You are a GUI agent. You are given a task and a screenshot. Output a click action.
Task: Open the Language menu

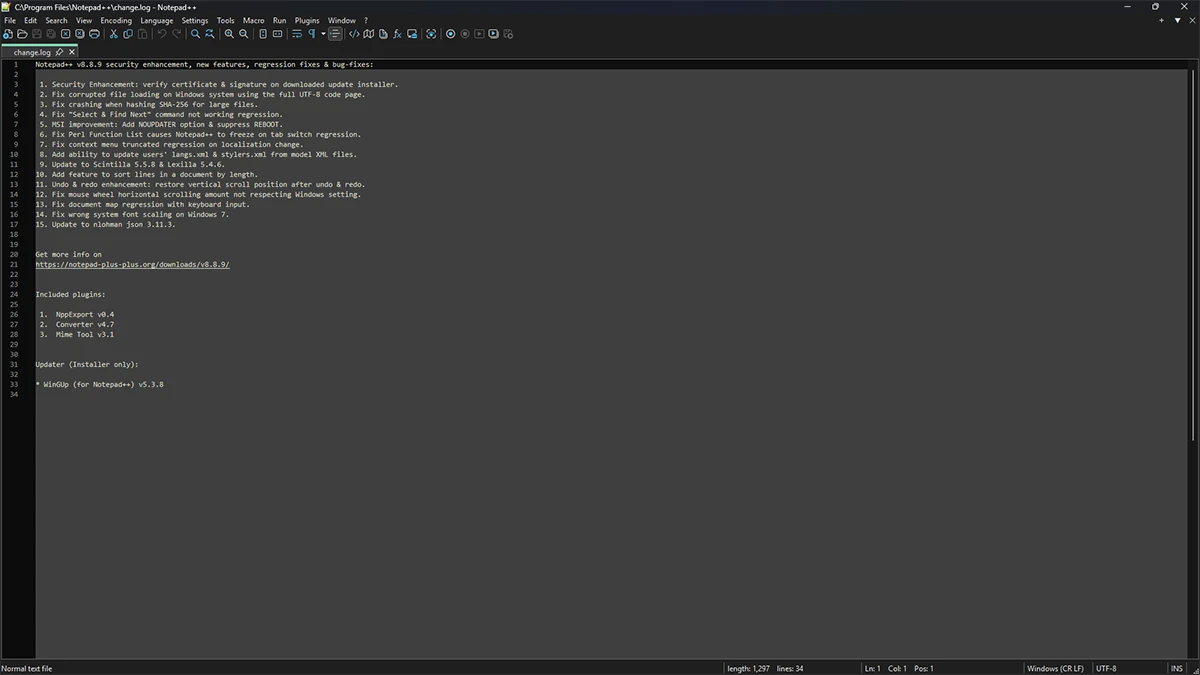[157, 20]
